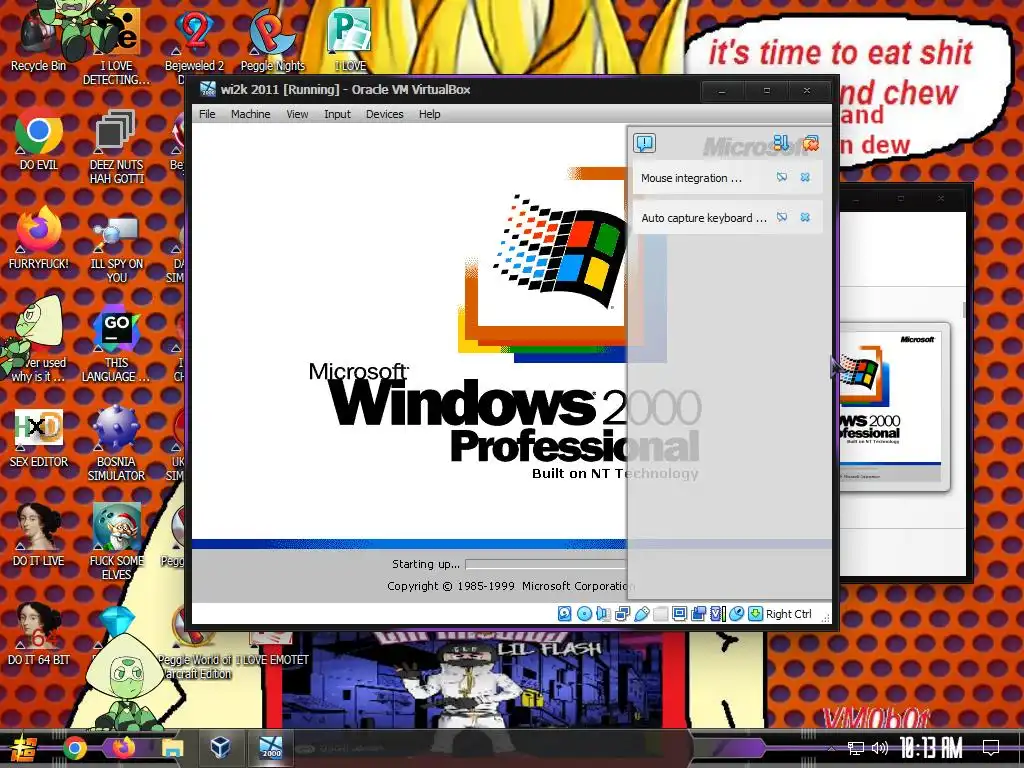Open the volume tray icon
This screenshot has height=768, width=1024.
point(880,748)
